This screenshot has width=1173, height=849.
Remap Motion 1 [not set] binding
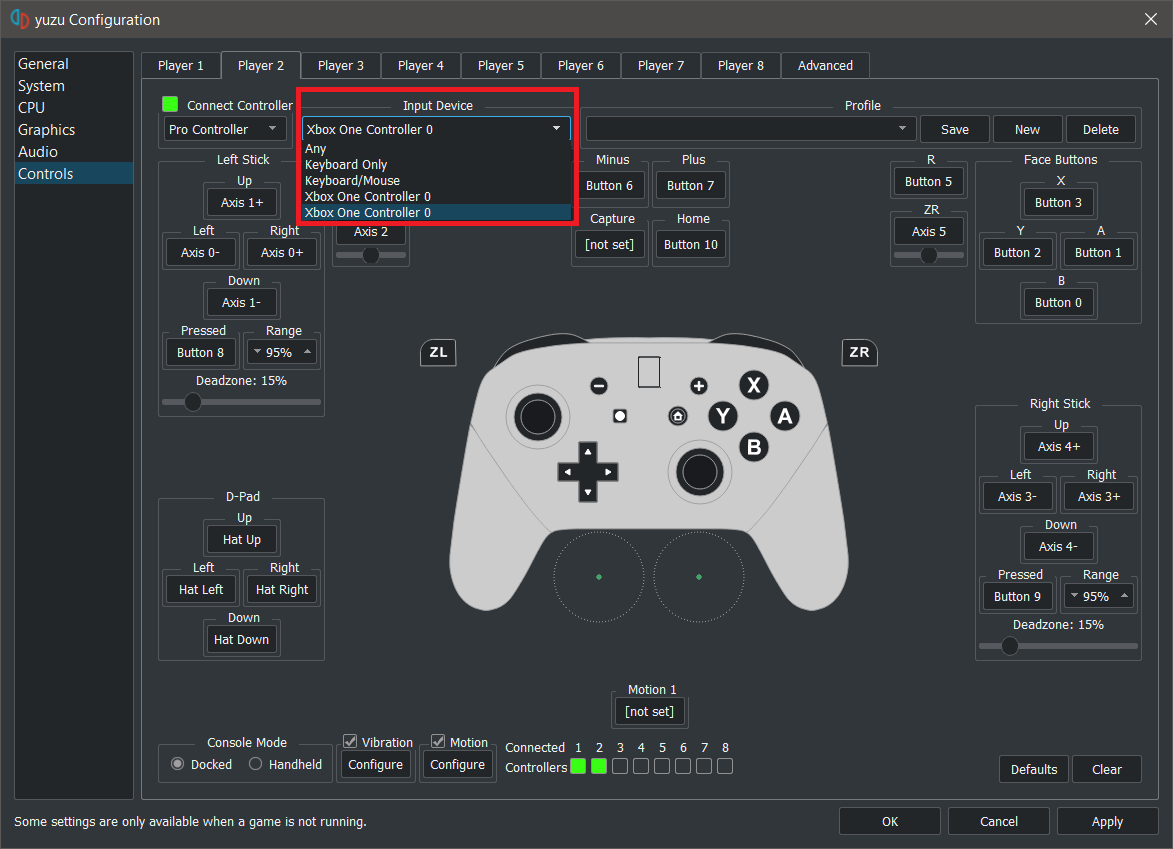649,711
